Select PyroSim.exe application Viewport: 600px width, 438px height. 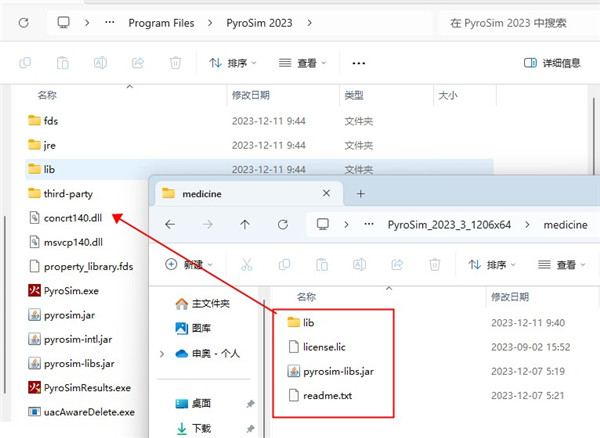click(x=64, y=291)
